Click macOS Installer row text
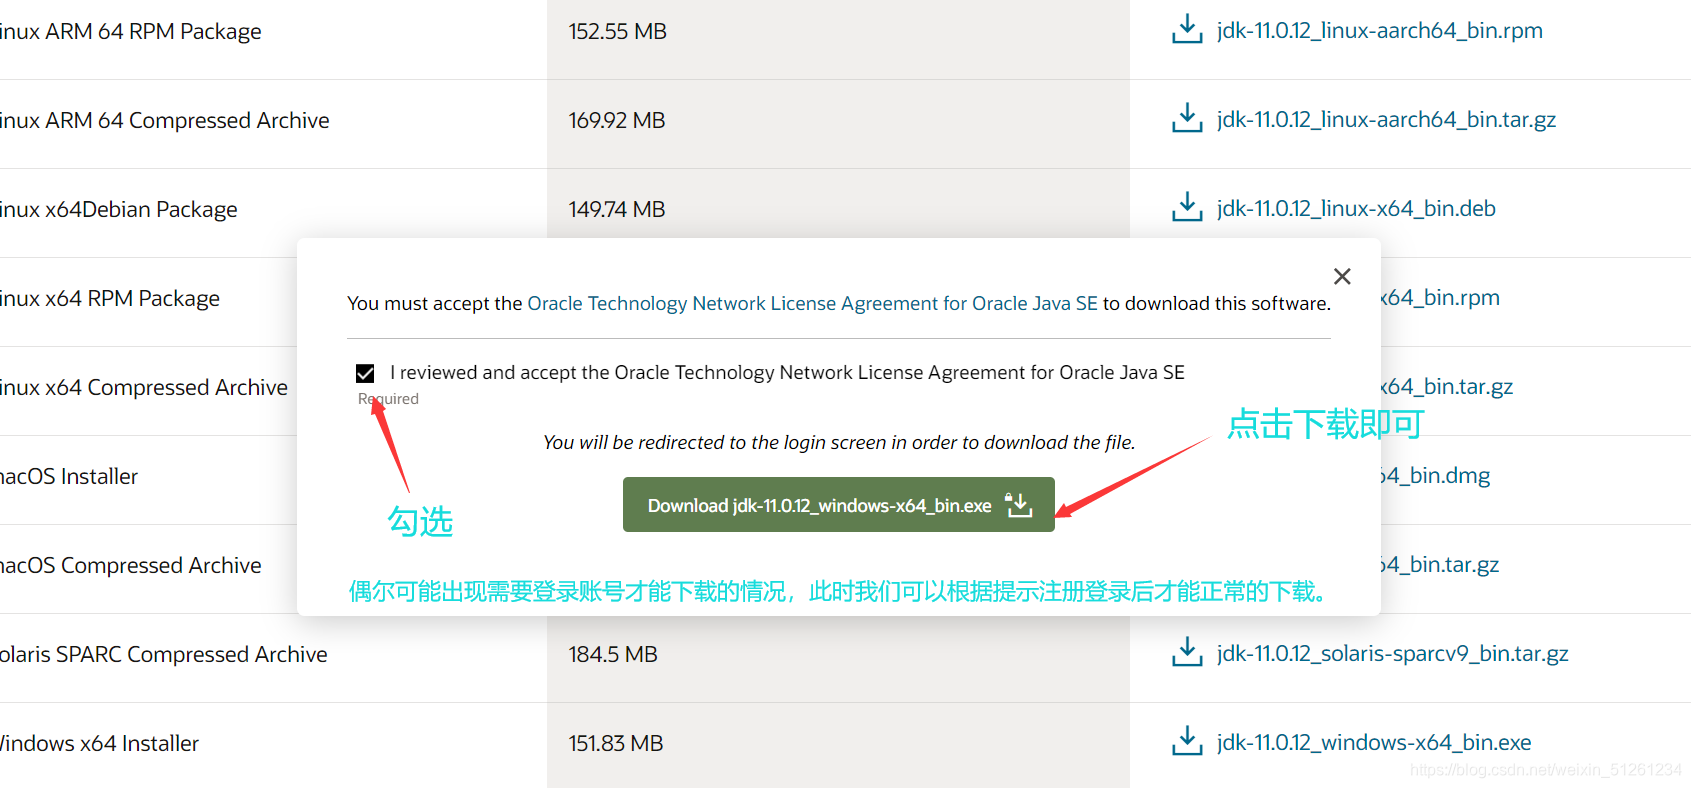Viewport: 1691px width, 788px height. click(x=68, y=477)
